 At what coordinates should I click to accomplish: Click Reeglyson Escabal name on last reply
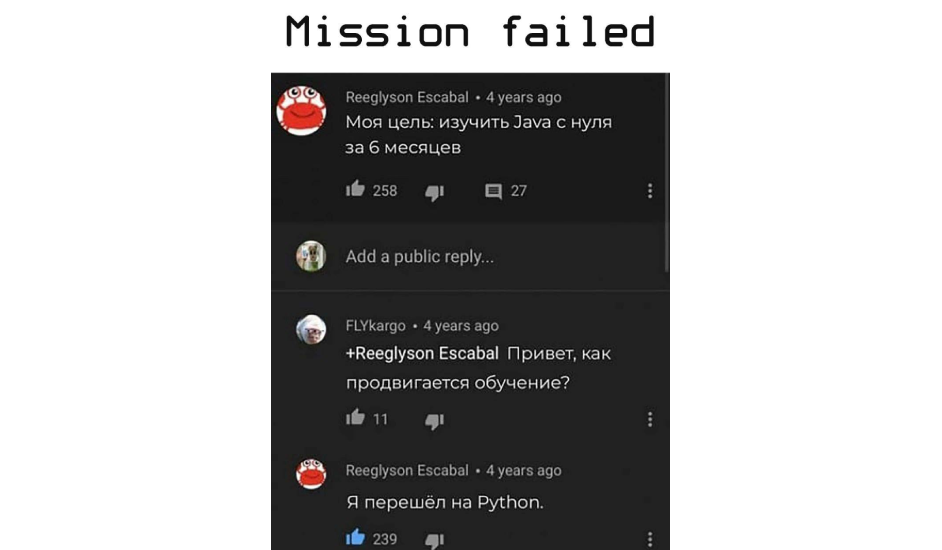point(407,471)
